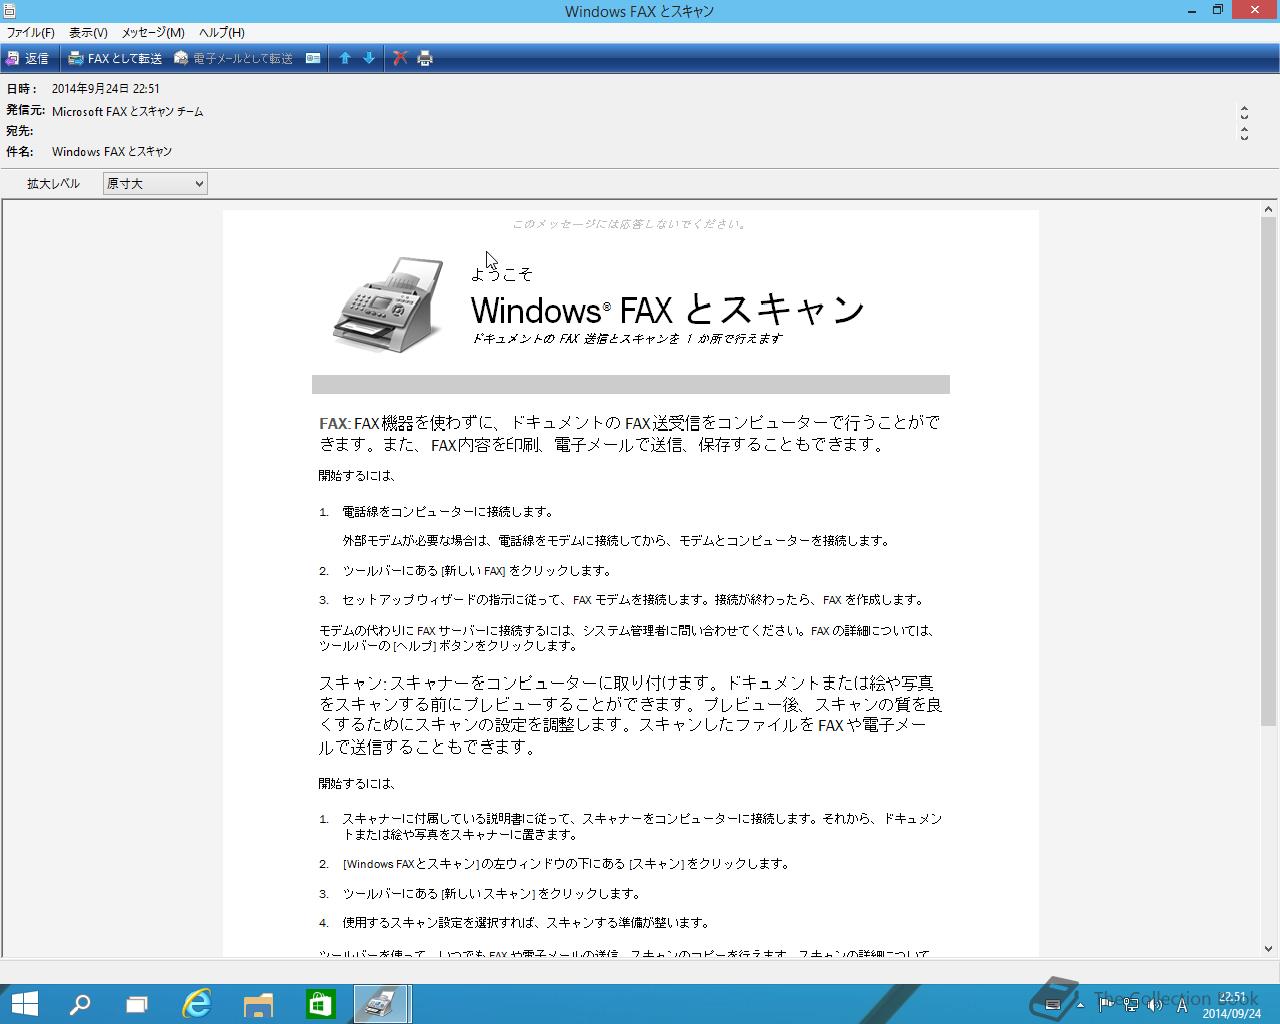Print the message using the printer icon
This screenshot has height=1024, width=1280.
[x=425, y=58]
